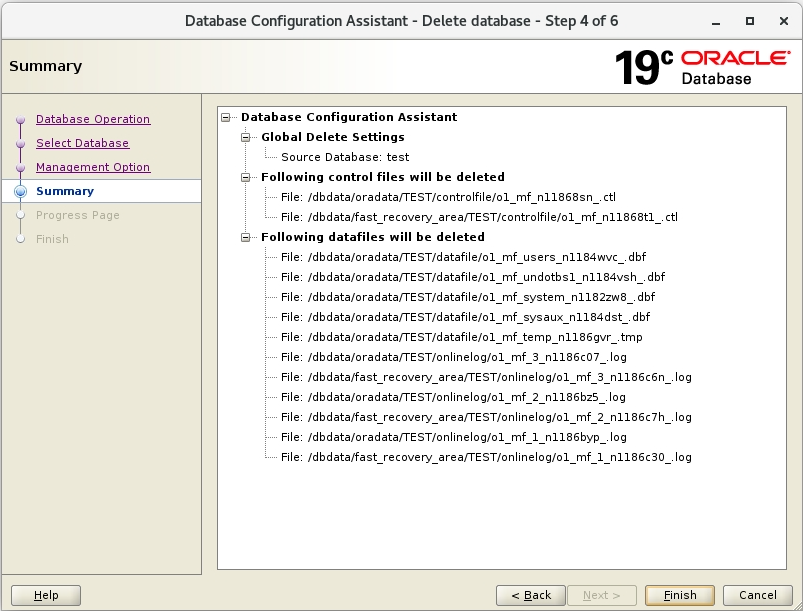Click the Database Operation step bullet
Viewport: 803px width, 611px height.
point(20,119)
